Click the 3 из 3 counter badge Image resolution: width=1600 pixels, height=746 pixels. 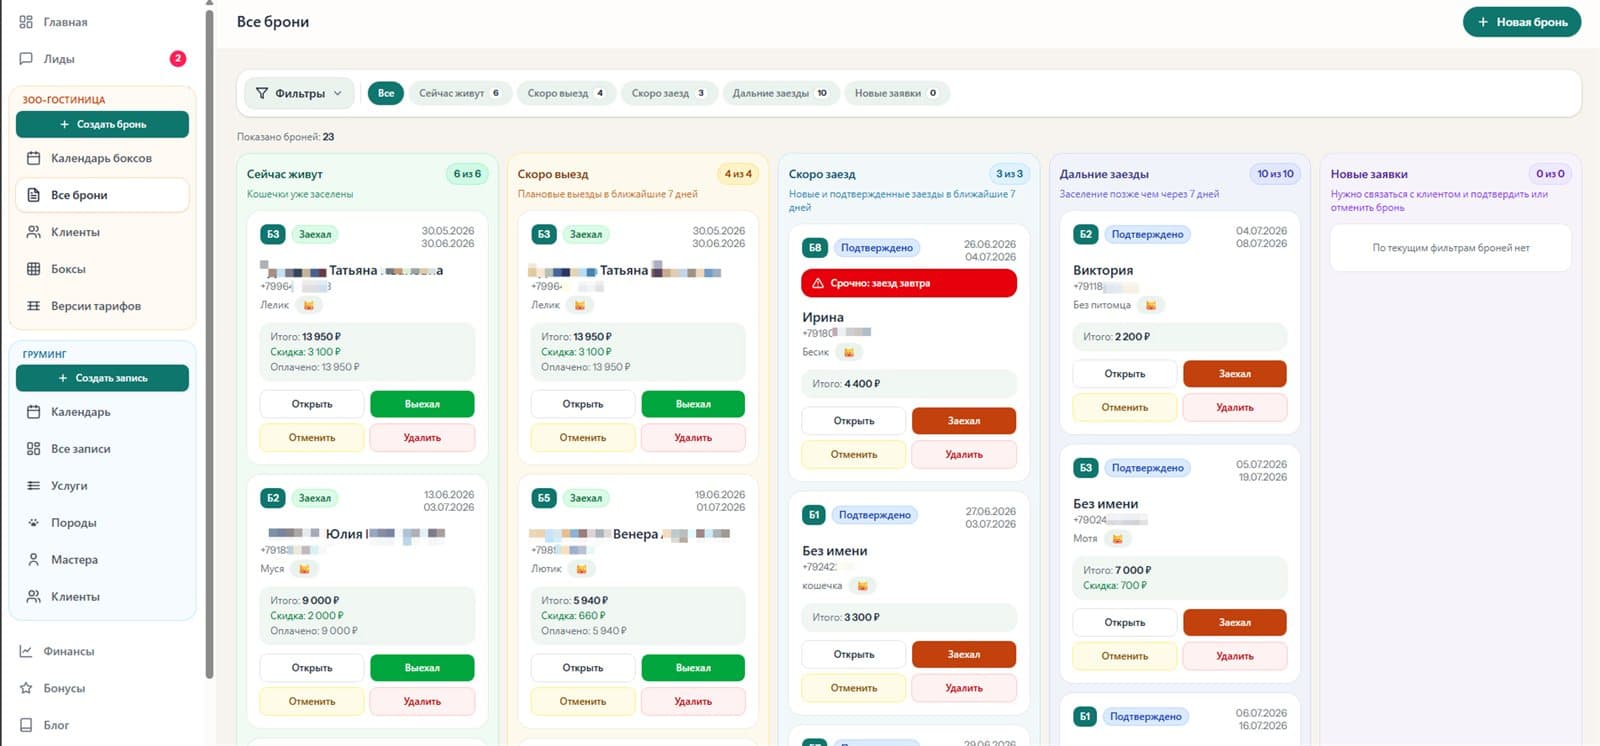[1009, 174]
